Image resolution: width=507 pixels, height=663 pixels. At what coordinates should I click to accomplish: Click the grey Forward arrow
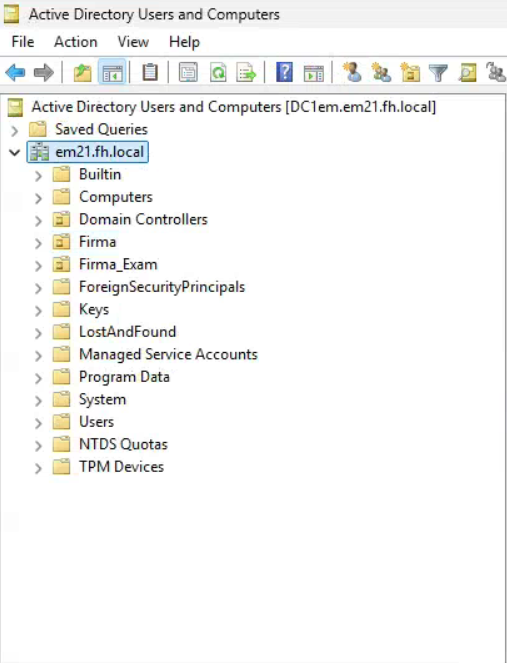(x=44, y=73)
